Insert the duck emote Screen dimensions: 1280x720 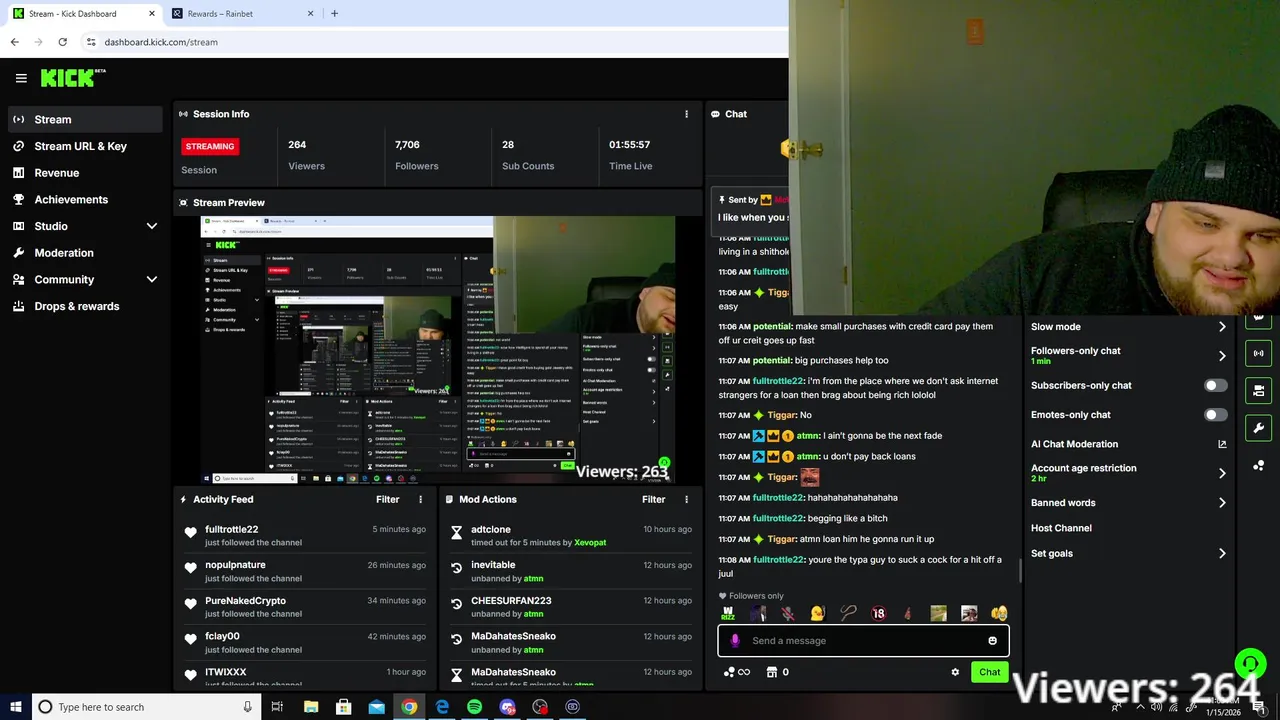[817, 614]
